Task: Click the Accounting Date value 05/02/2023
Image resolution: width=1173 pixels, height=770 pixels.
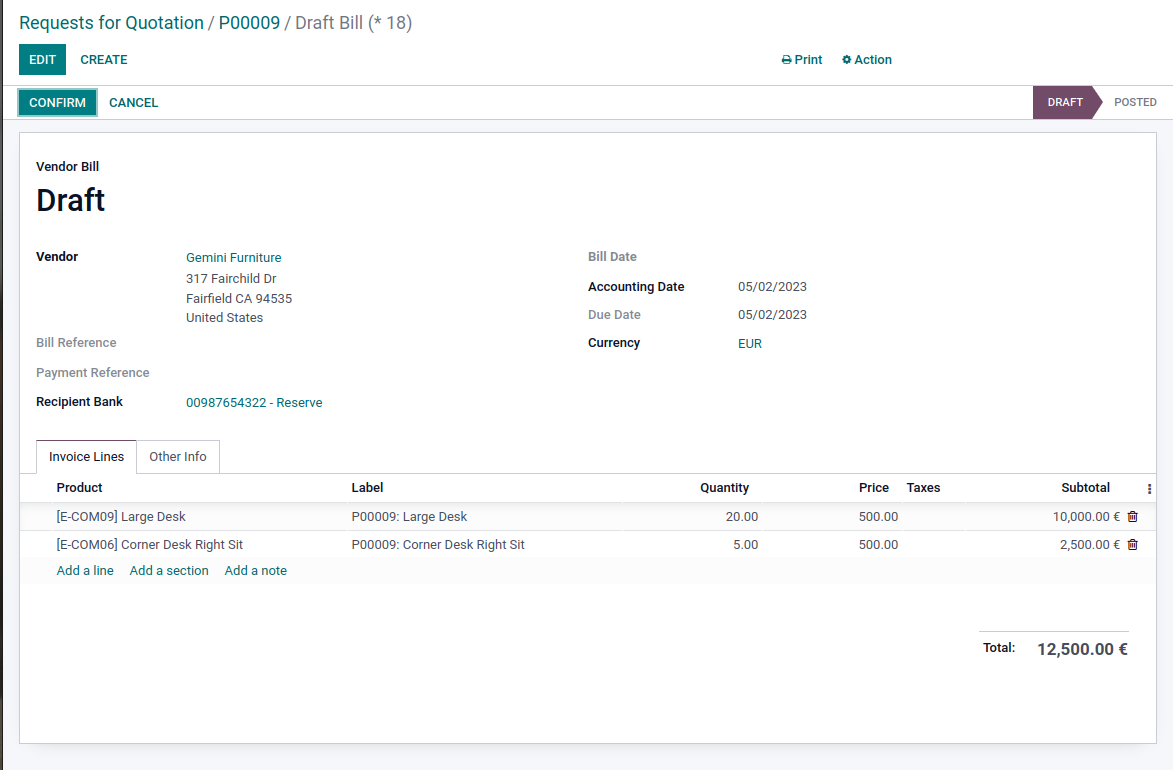Action: click(772, 287)
